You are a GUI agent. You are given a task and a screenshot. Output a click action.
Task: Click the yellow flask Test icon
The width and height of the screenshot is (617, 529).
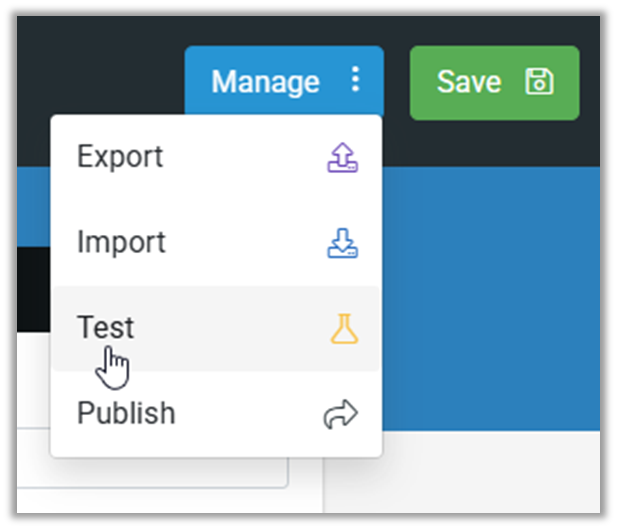coord(343,328)
